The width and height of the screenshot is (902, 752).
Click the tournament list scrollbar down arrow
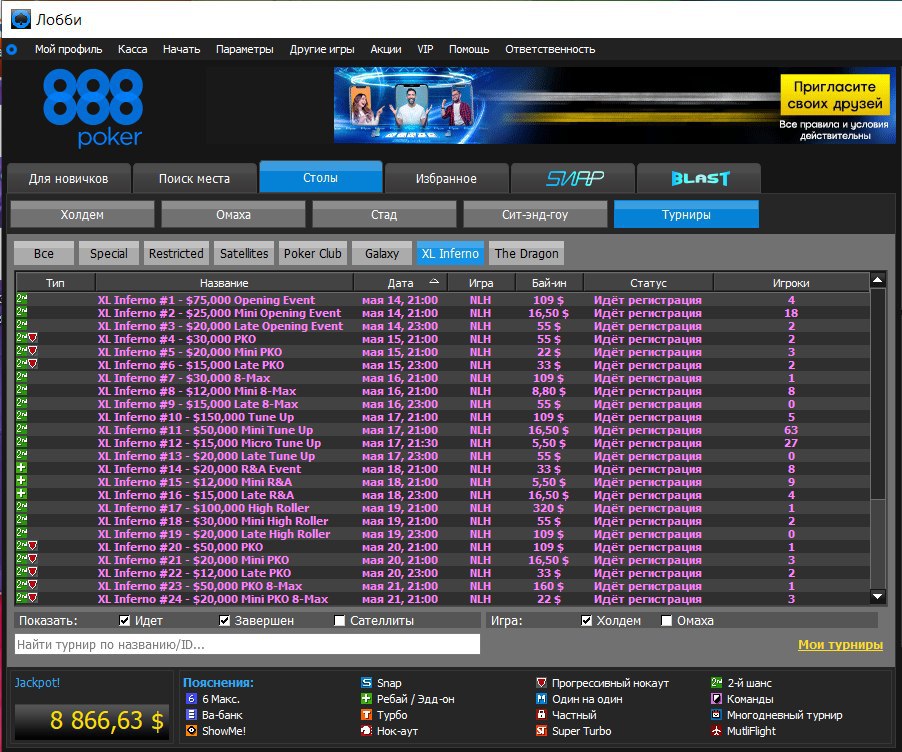pos(877,597)
